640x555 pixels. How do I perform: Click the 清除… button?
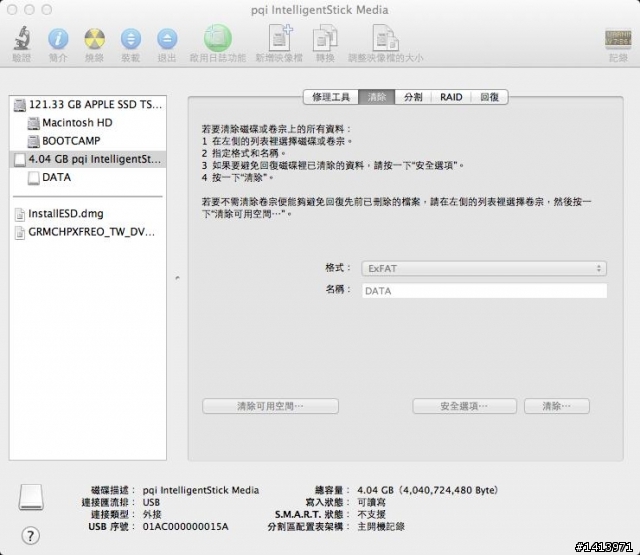pyautogui.click(x=557, y=406)
